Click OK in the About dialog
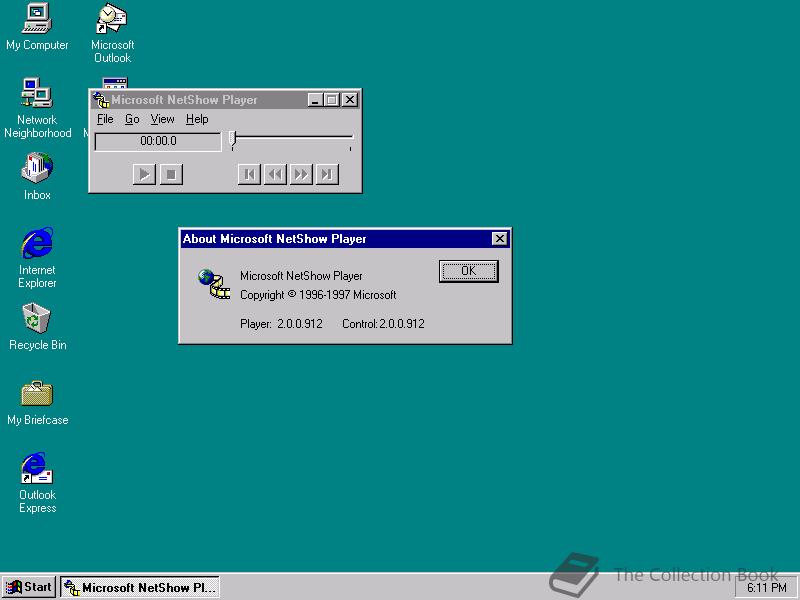This screenshot has height=600, width=800. click(x=468, y=271)
